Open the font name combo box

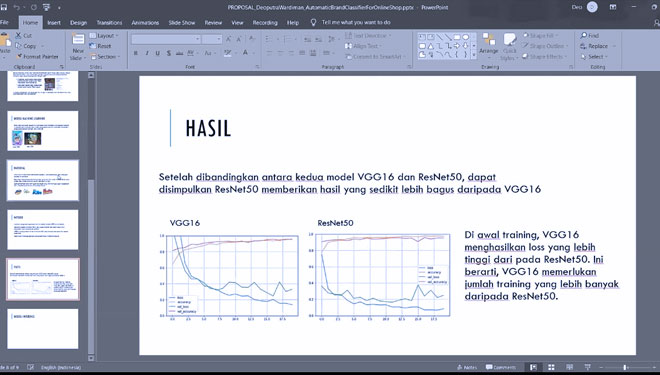(x=165, y=39)
